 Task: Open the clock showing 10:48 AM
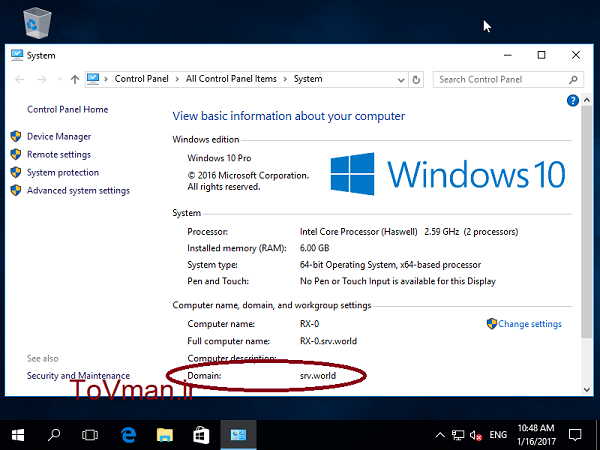click(x=536, y=435)
